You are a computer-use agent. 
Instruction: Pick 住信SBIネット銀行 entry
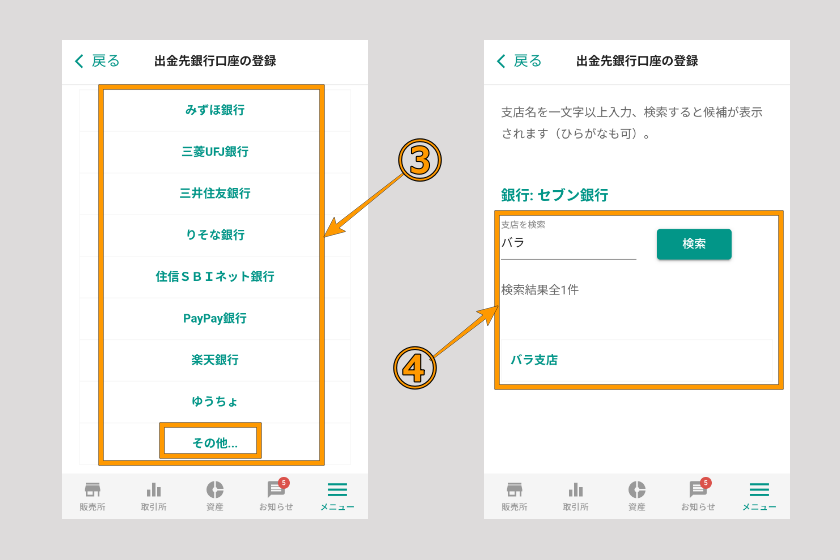(215, 277)
